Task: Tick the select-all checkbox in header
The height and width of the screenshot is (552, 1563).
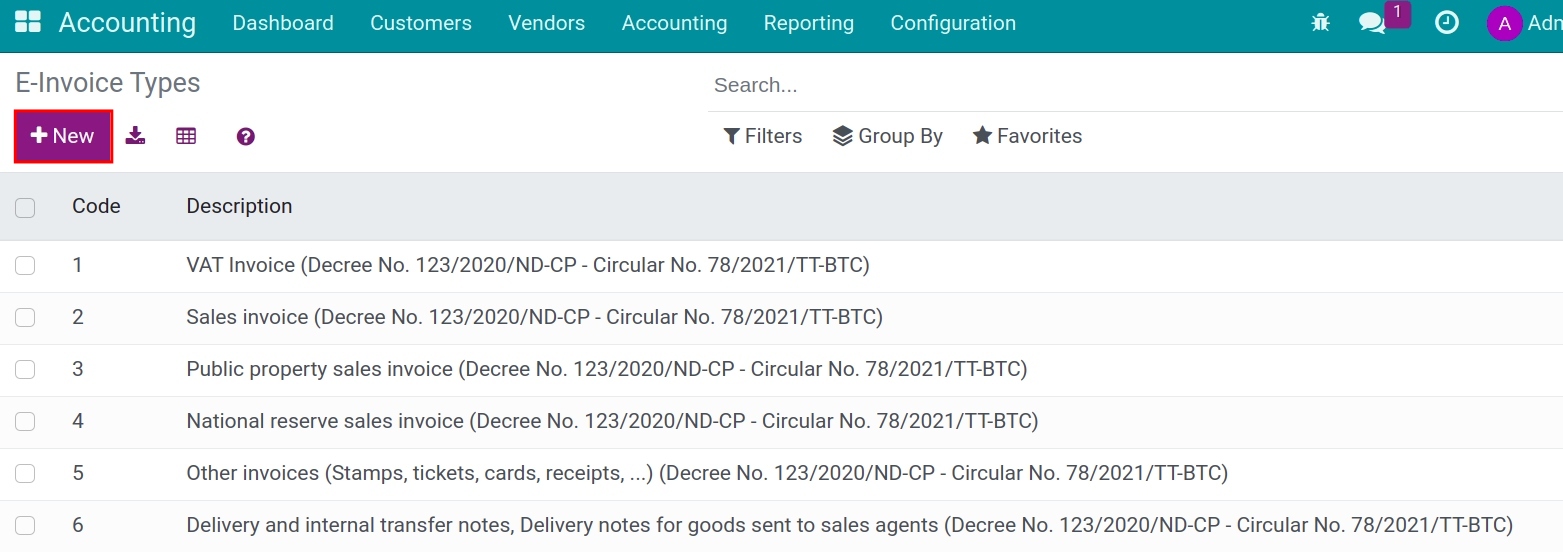Action: [25, 207]
